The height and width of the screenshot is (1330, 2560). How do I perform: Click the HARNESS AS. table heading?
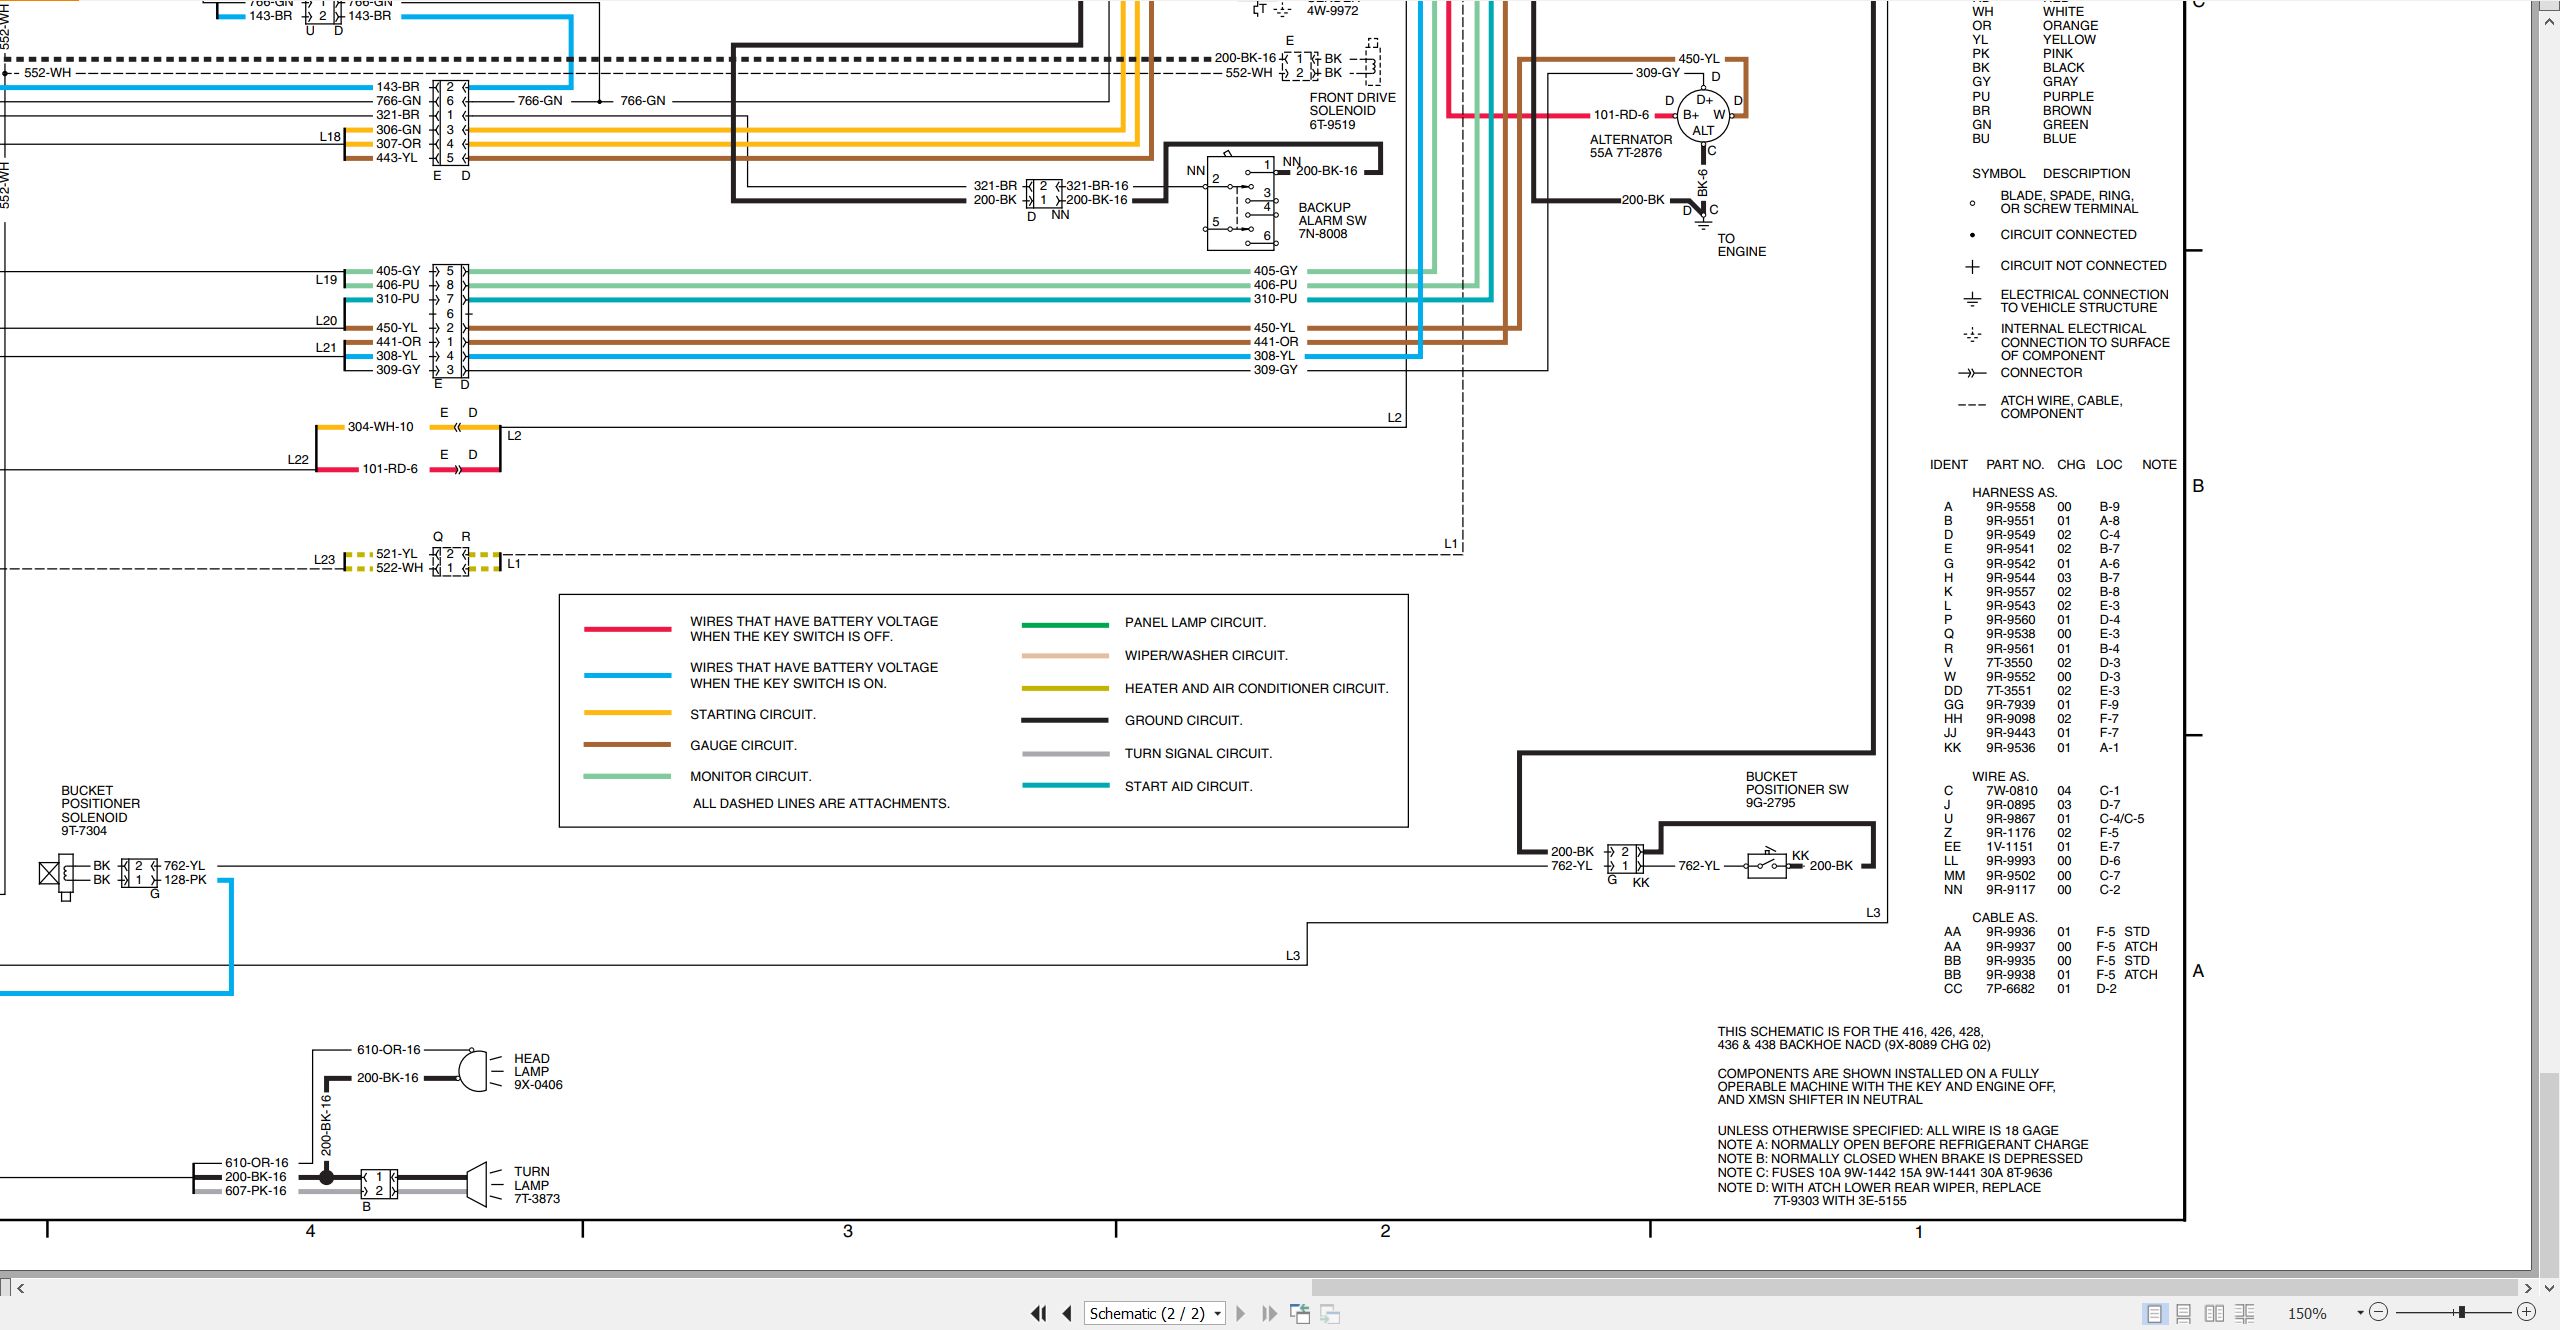pos(2014,492)
